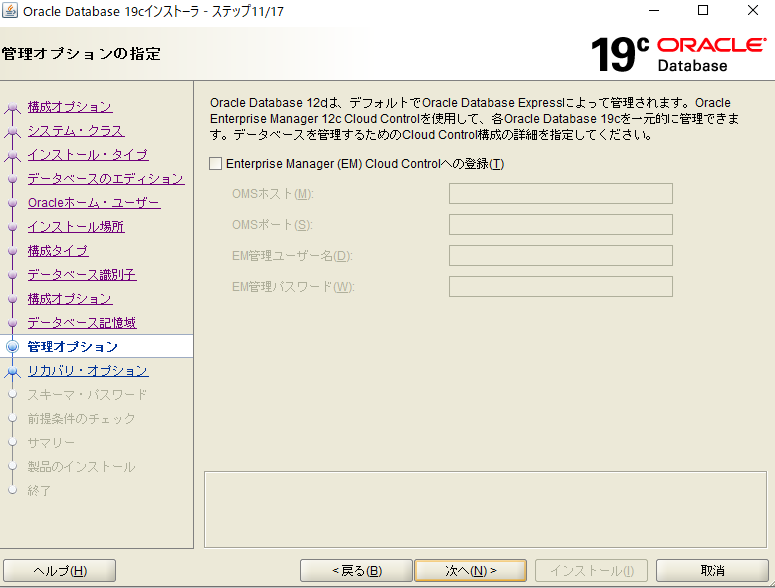The height and width of the screenshot is (588, 775).
Task: Open the Oracleホーム・ユーザー step
Action: pos(93,203)
